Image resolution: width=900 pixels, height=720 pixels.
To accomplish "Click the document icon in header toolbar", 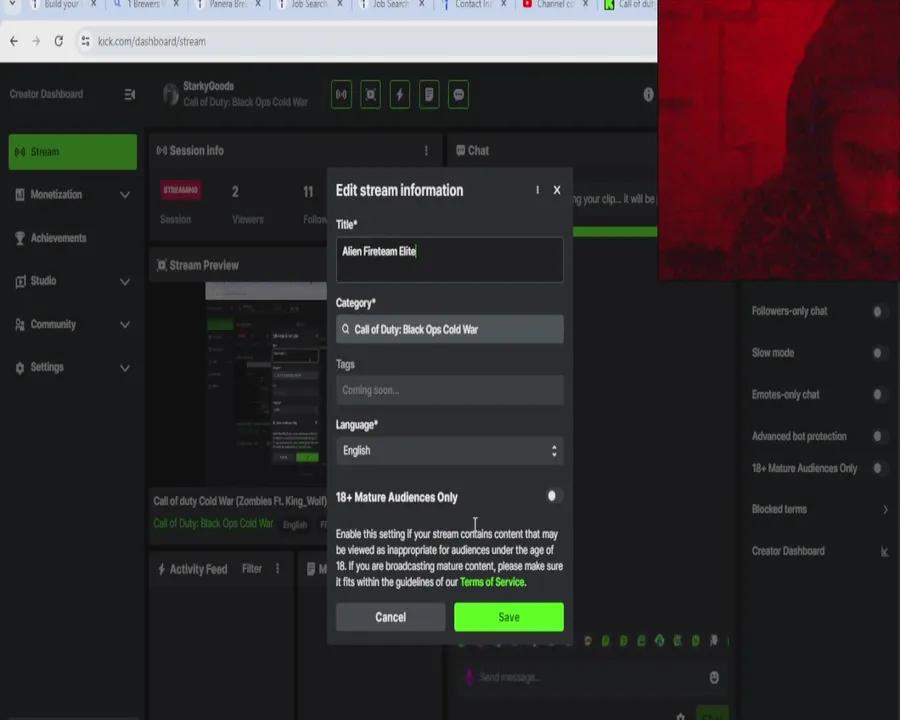I will [429, 95].
